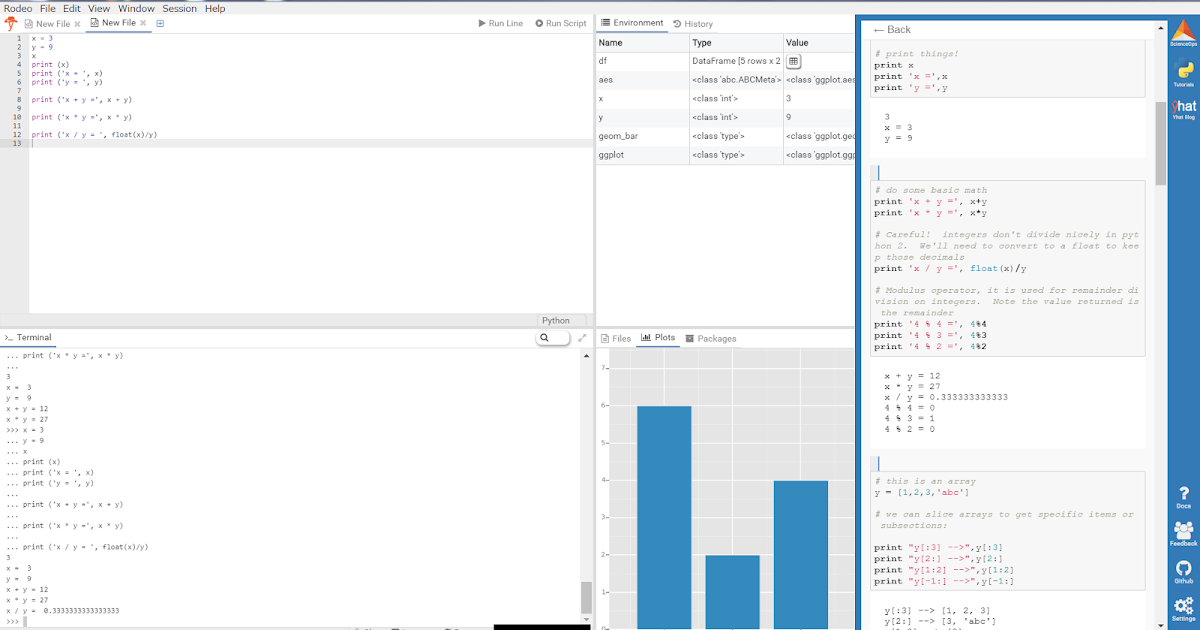Switch to the History tab

(693, 23)
